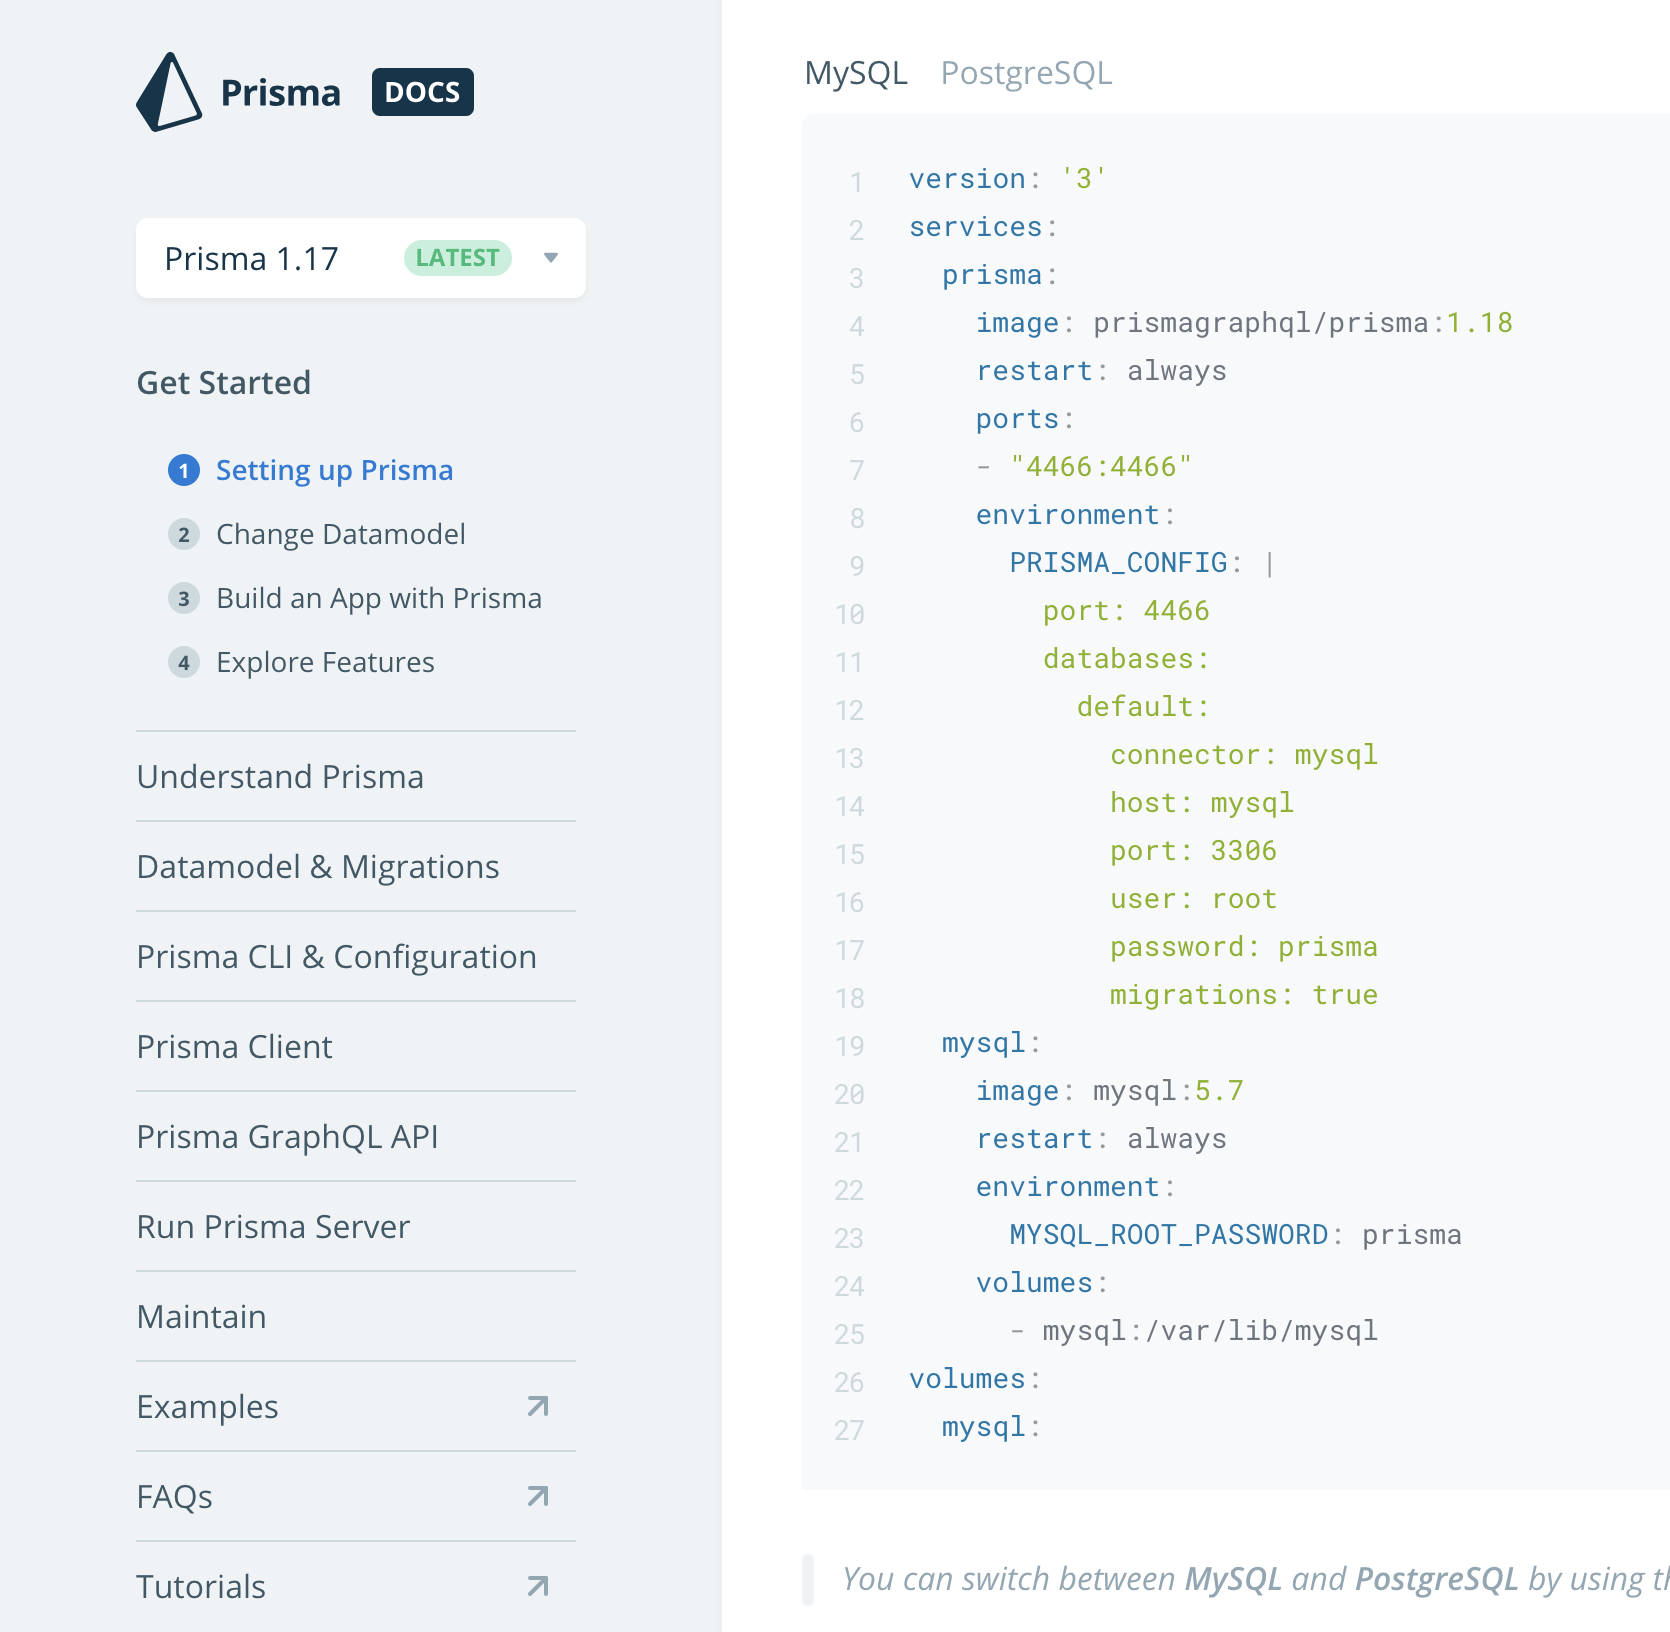Click the external arrow icon beside FAQs
Image resolution: width=1670 pixels, height=1632 pixels.
coord(538,1497)
